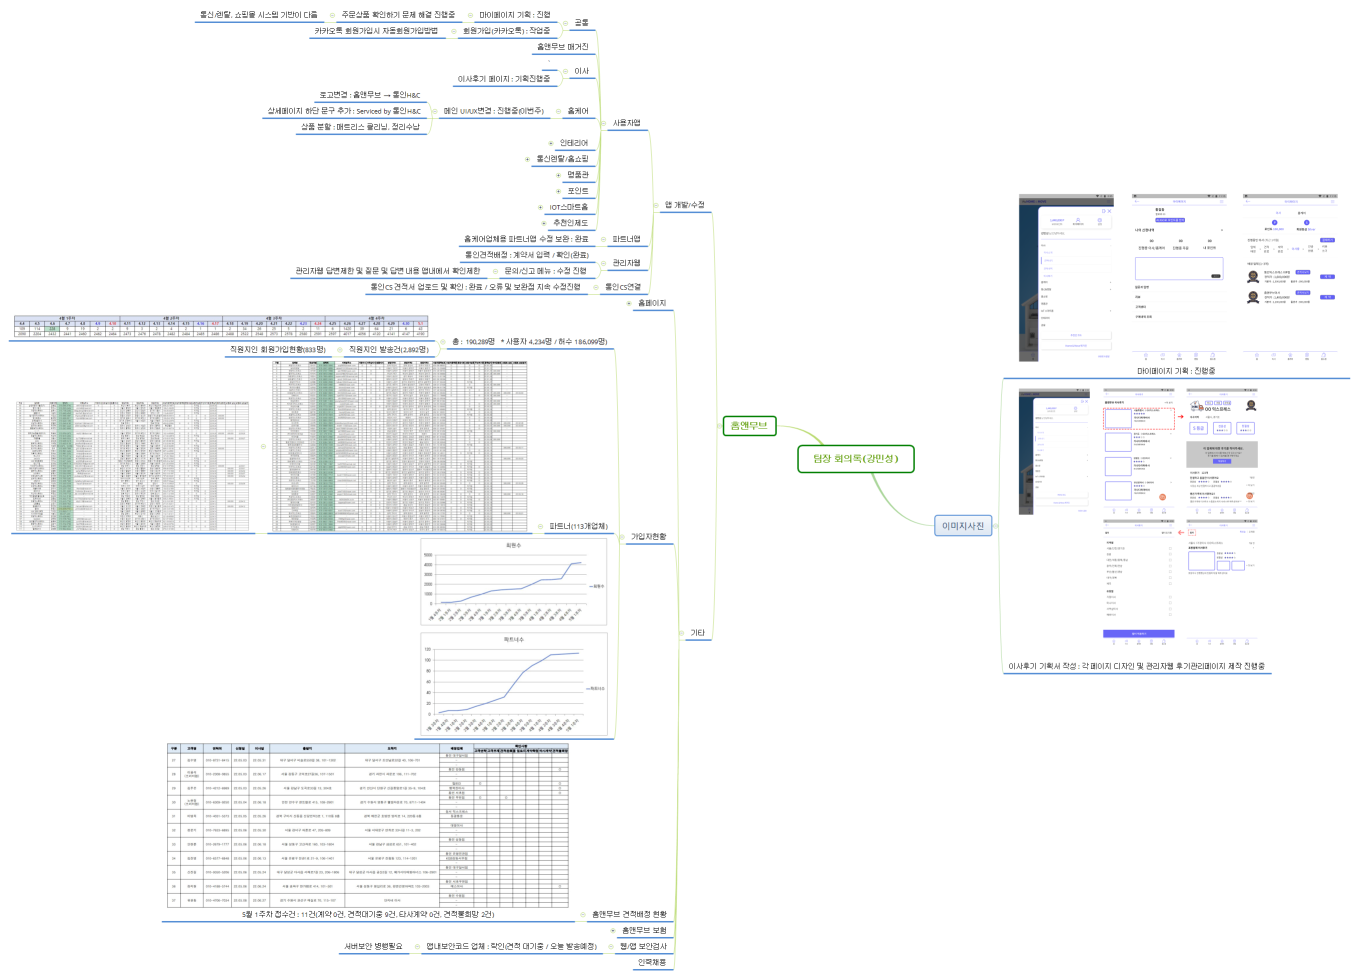Collapse the 앱 개발/수정 branch
Viewport: 1359px width, 978px height.
pos(656,206)
